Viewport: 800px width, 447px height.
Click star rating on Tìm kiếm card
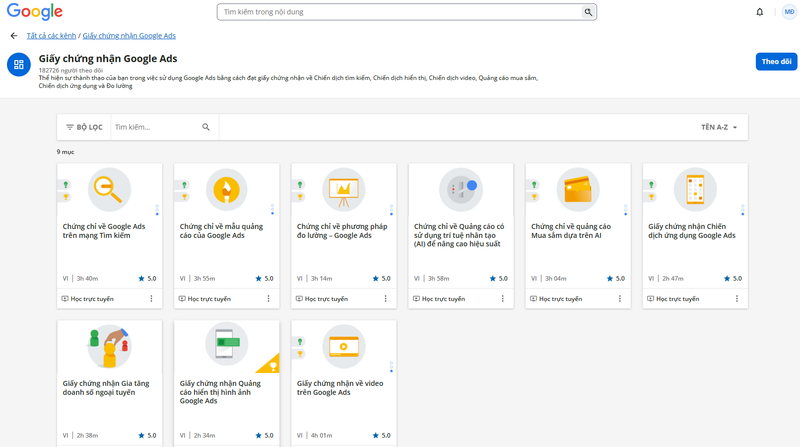(x=147, y=279)
